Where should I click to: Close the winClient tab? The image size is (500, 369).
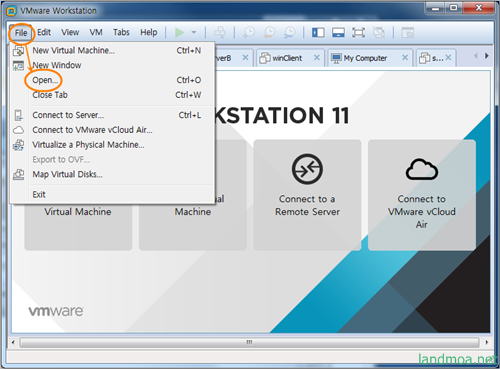point(317,58)
